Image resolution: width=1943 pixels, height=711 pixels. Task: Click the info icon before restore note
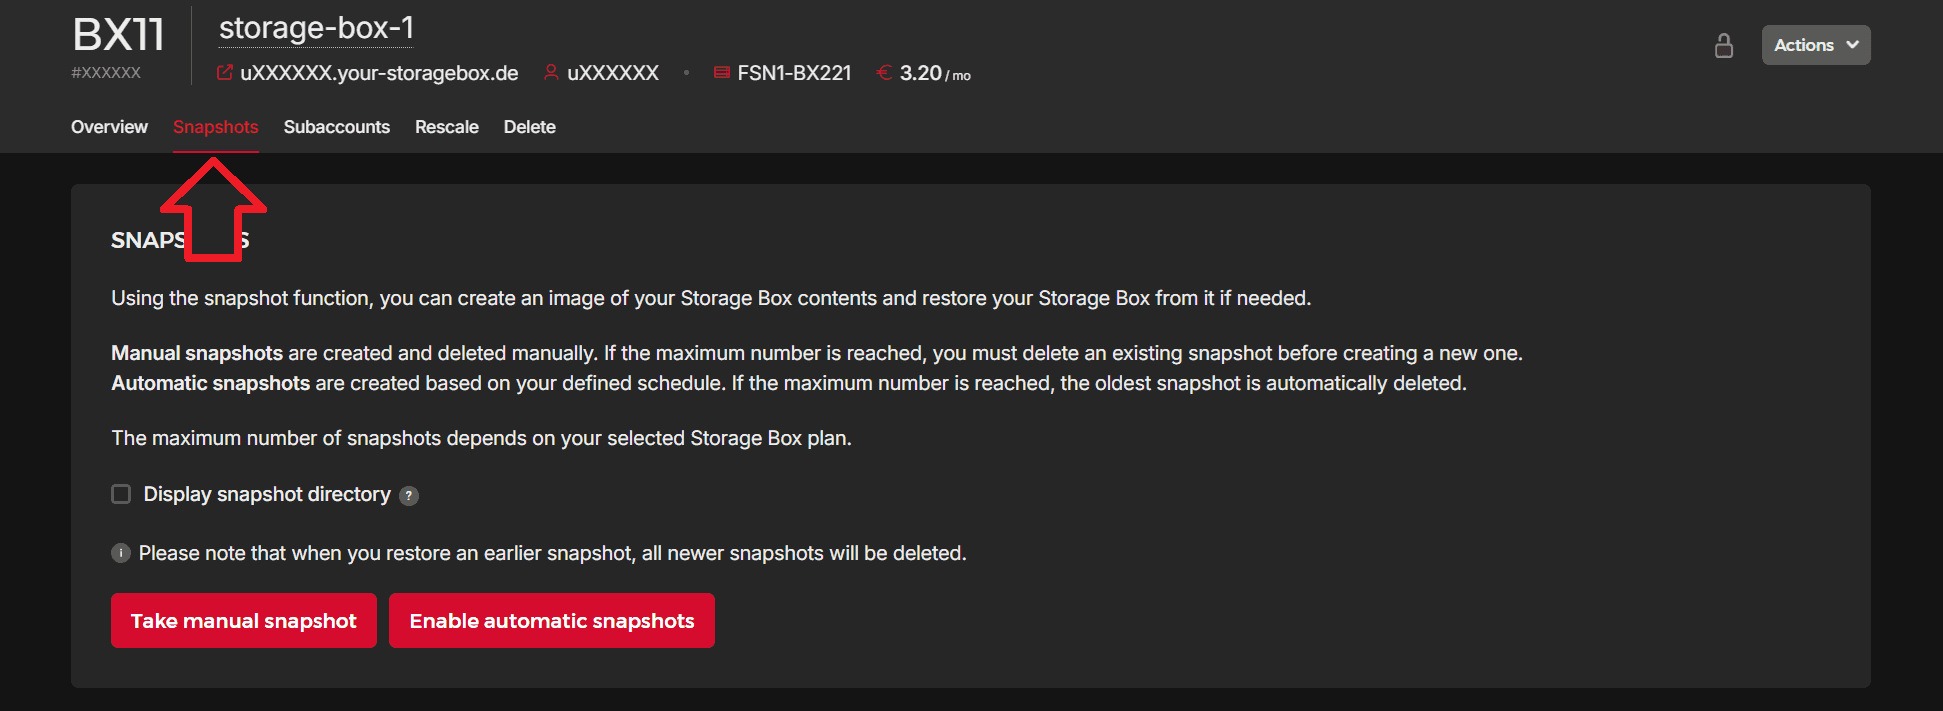tap(121, 554)
